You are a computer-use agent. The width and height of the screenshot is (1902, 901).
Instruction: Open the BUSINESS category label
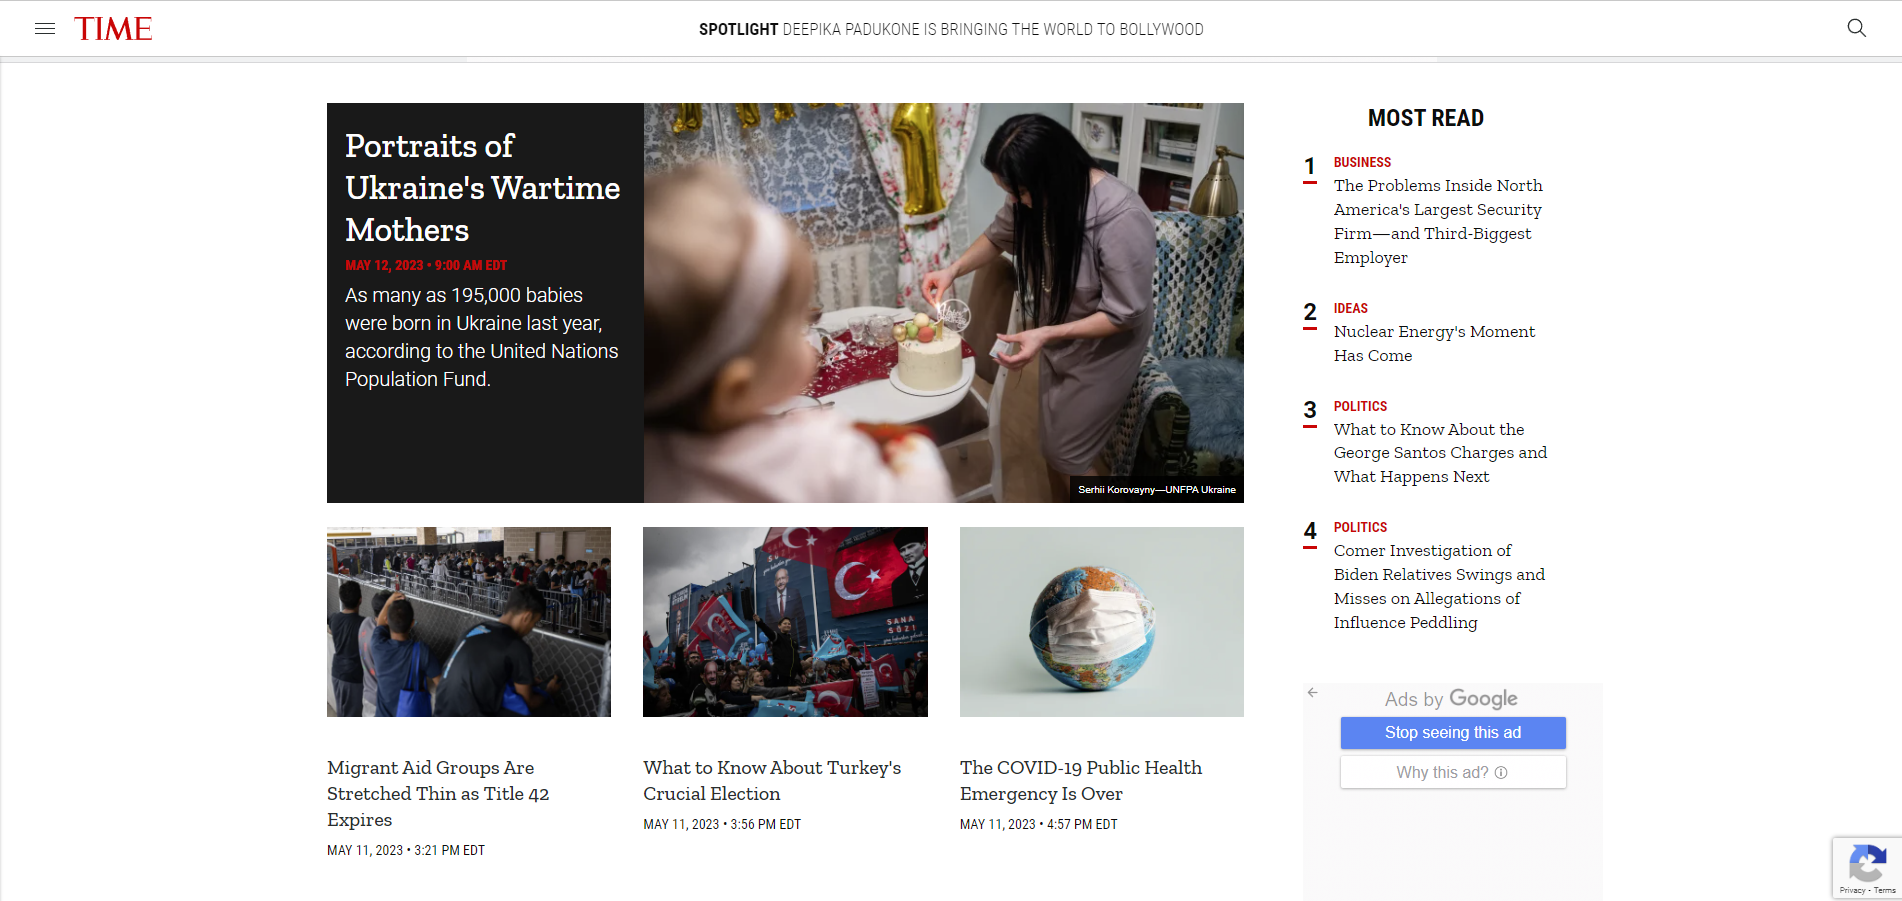(1362, 162)
